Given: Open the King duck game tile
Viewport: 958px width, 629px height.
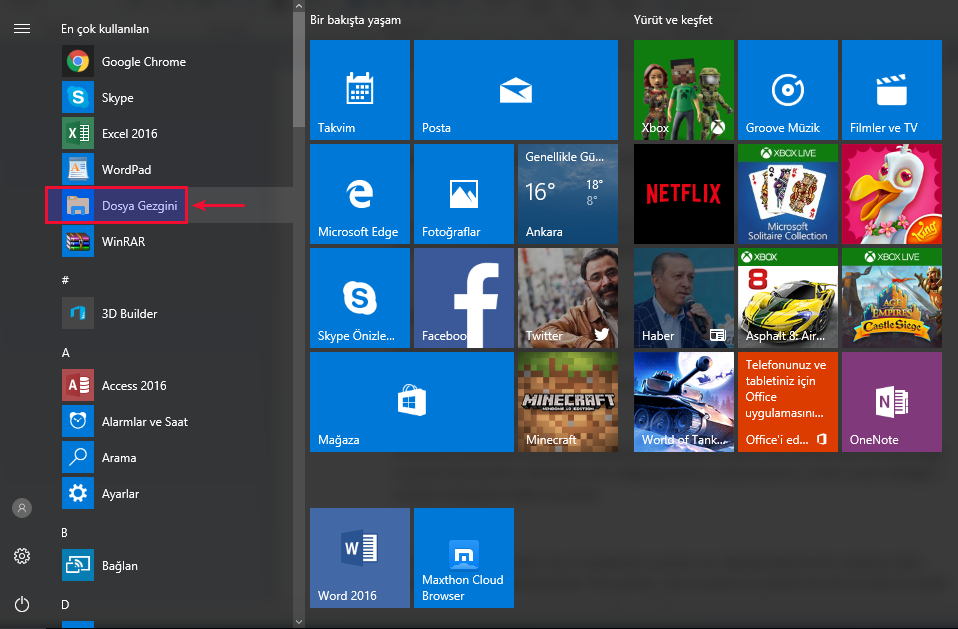Looking at the screenshot, I should coord(891,194).
